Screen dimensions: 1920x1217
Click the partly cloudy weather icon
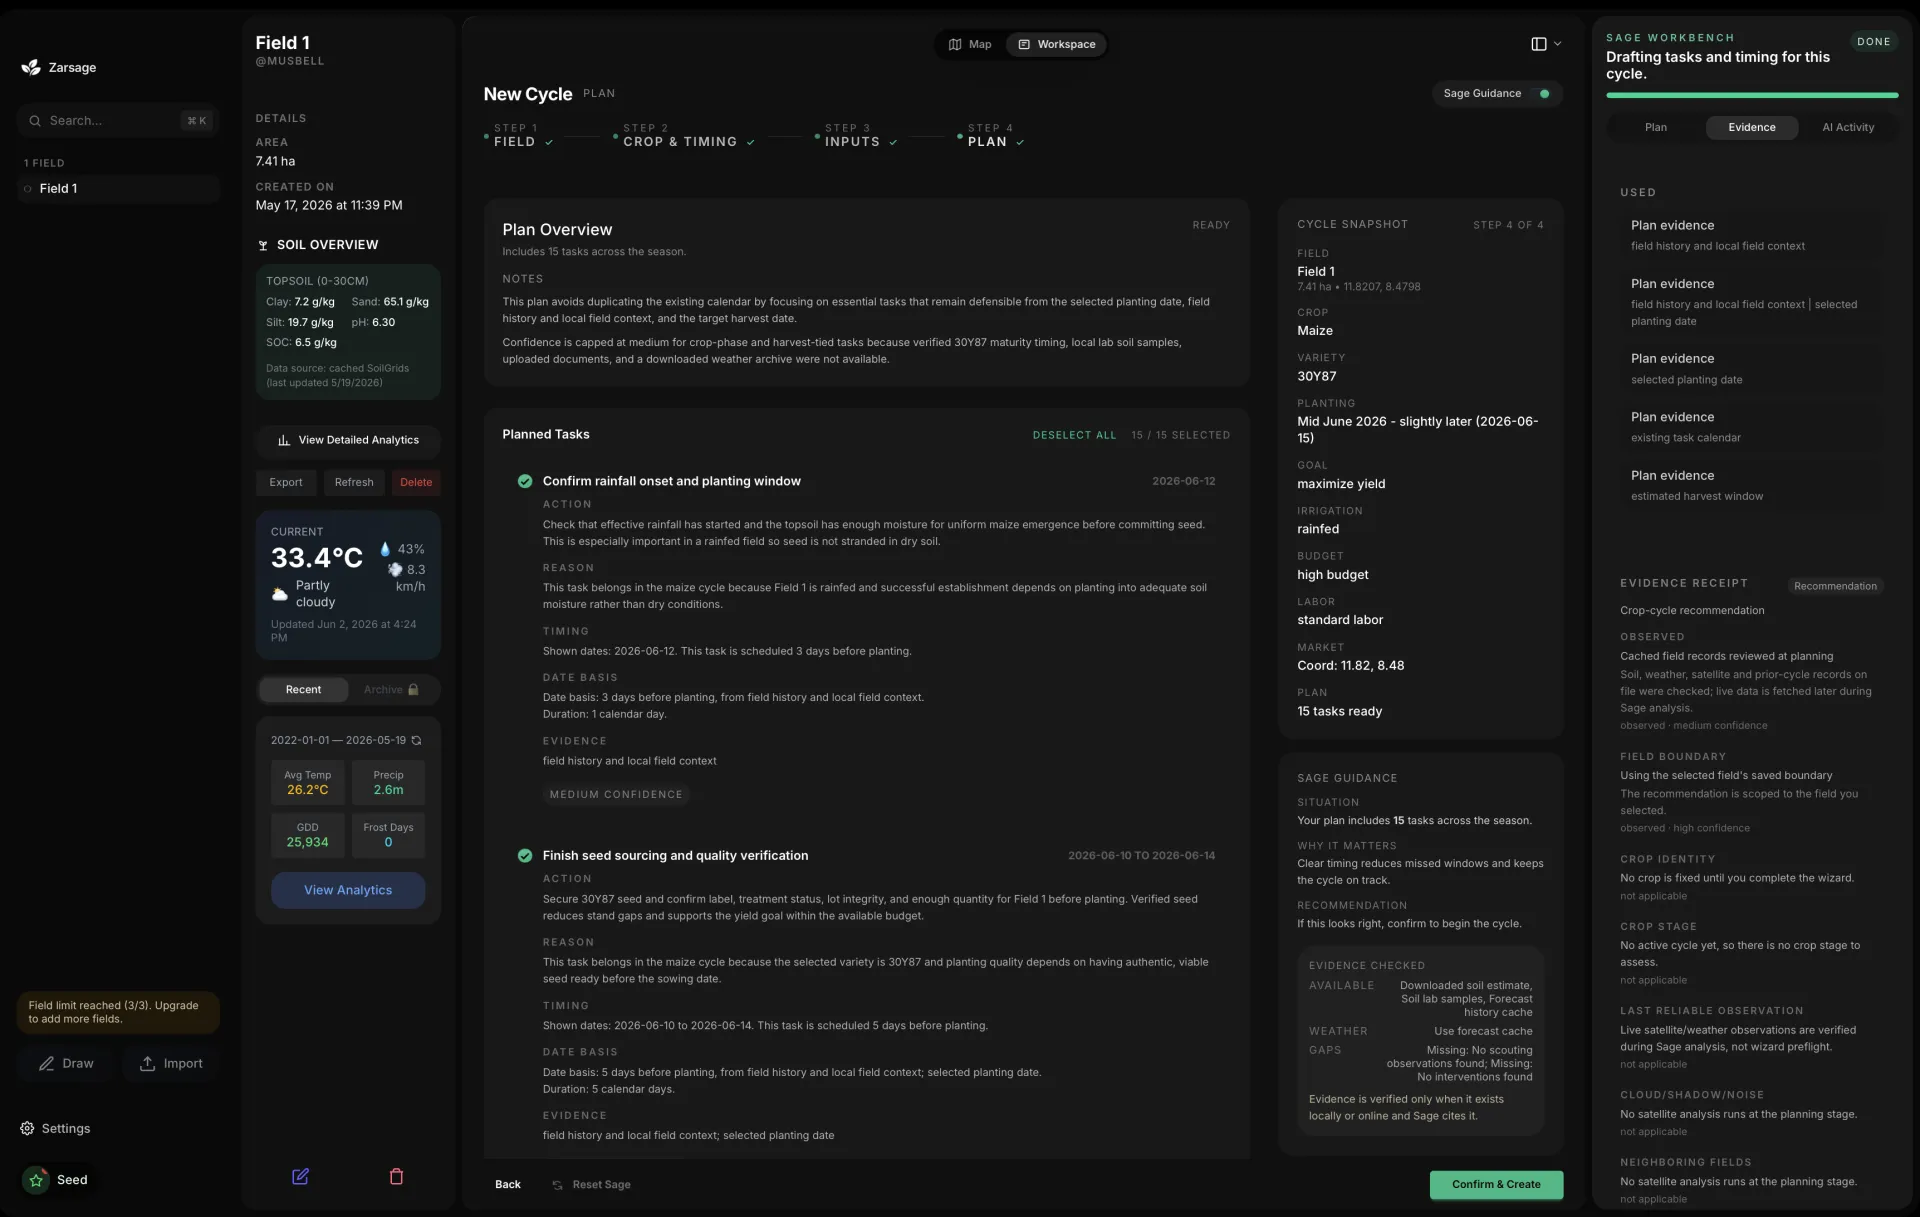pyautogui.click(x=280, y=594)
